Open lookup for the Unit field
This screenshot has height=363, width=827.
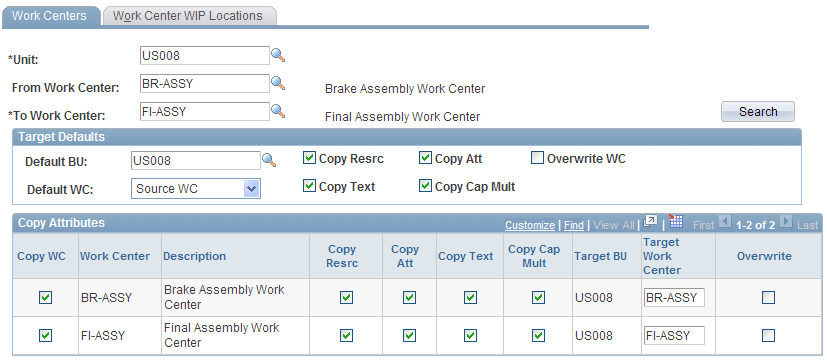(278, 55)
